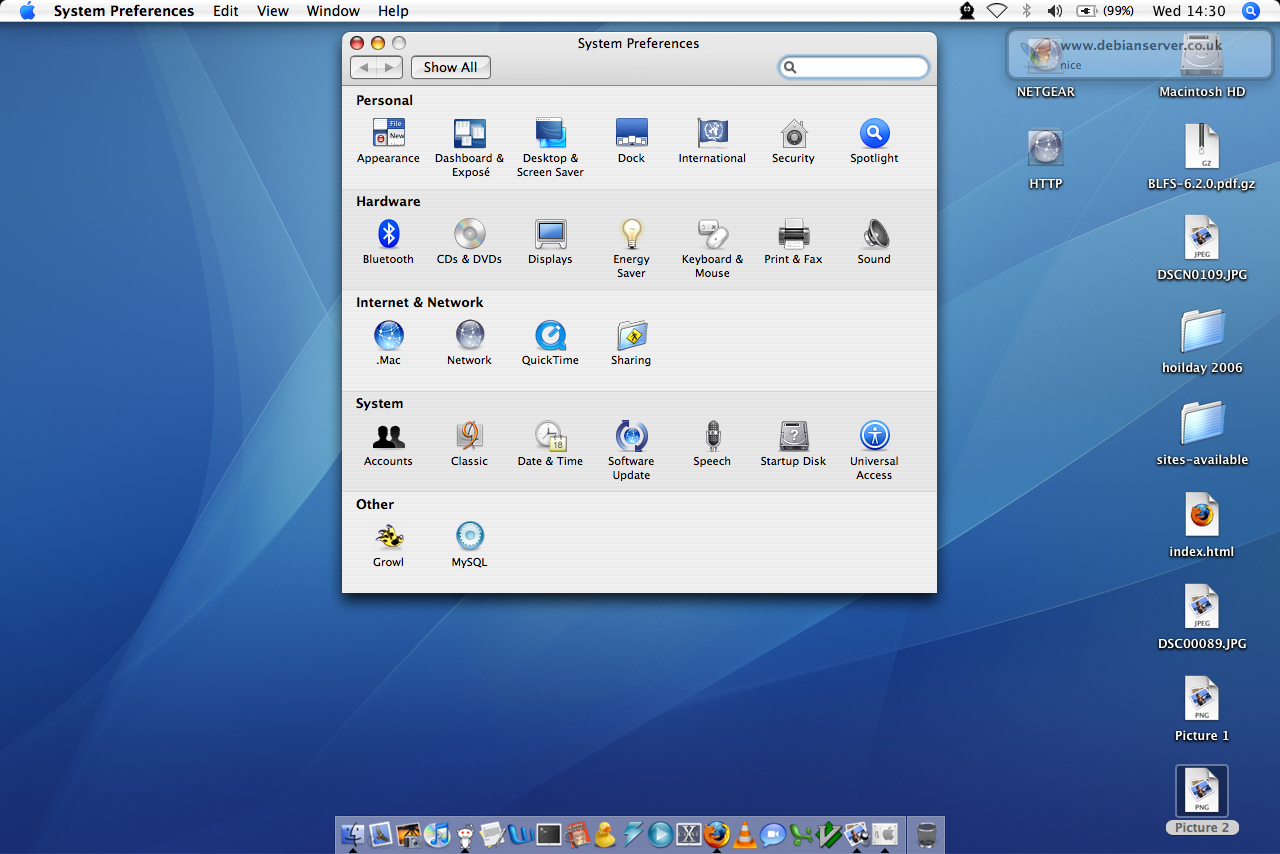Image resolution: width=1280 pixels, height=854 pixels.
Task: Open the Window menu
Action: coord(333,11)
